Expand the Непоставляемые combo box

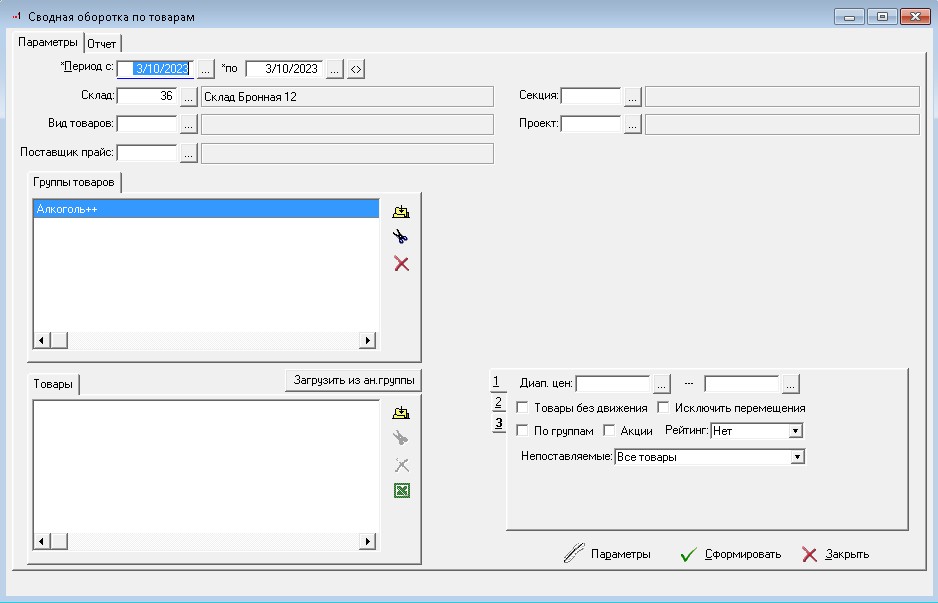pyautogui.click(x=797, y=457)
